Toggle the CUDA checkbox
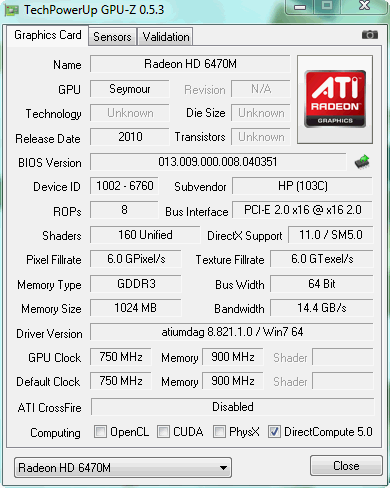 tap(163, 432)
